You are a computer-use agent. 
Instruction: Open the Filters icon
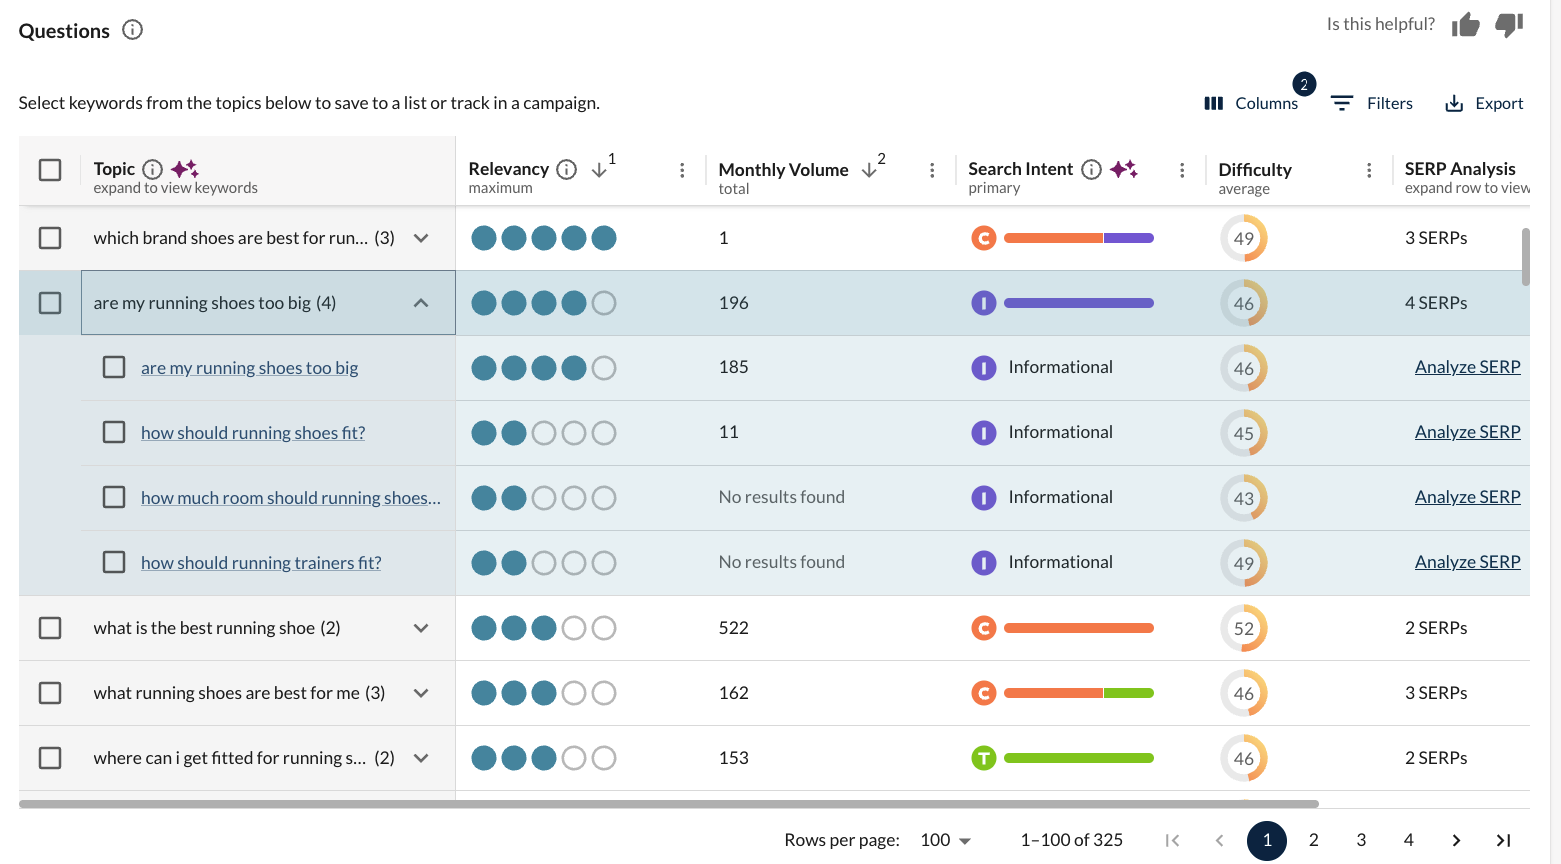pos(1341,102)
